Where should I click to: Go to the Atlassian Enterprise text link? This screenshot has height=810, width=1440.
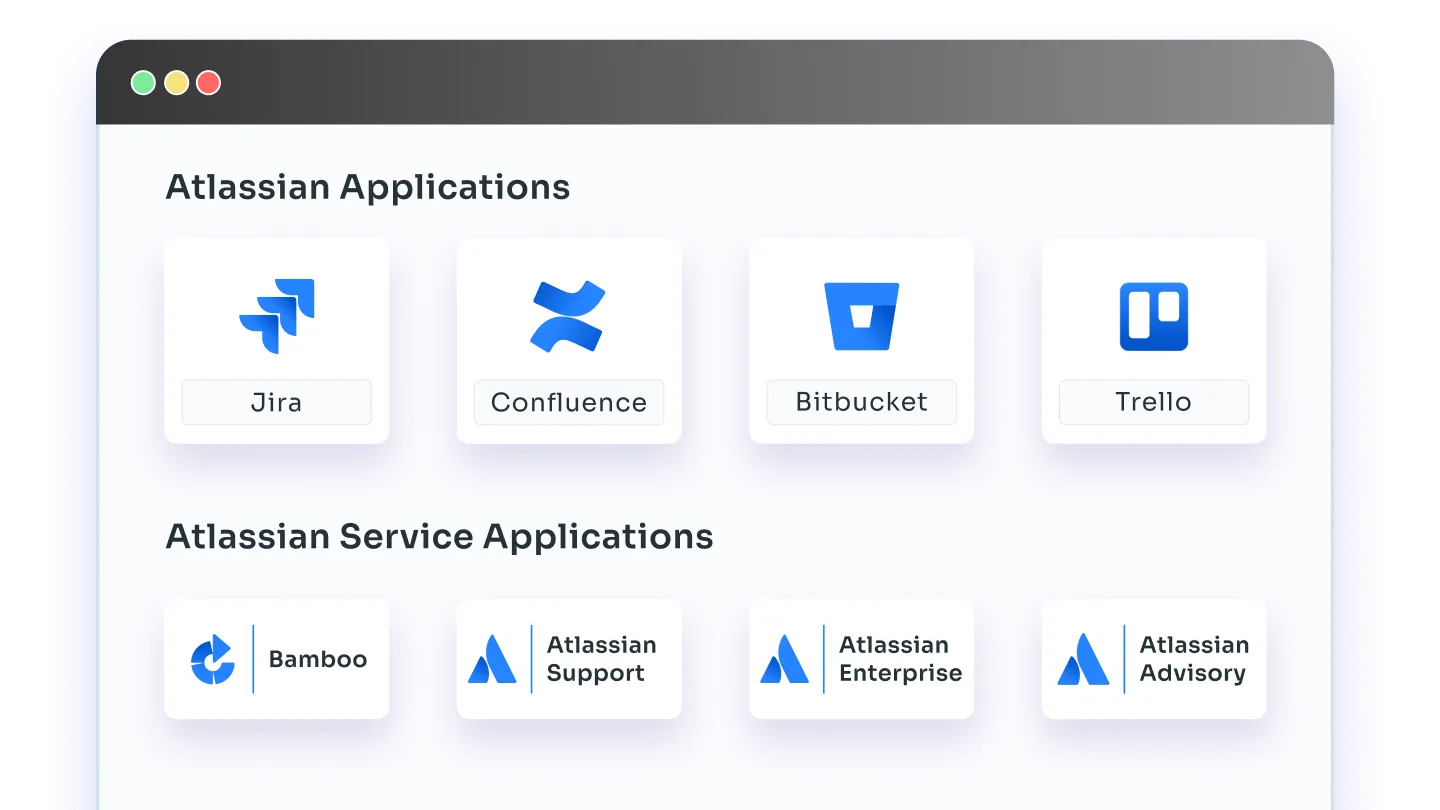(900, 659)
